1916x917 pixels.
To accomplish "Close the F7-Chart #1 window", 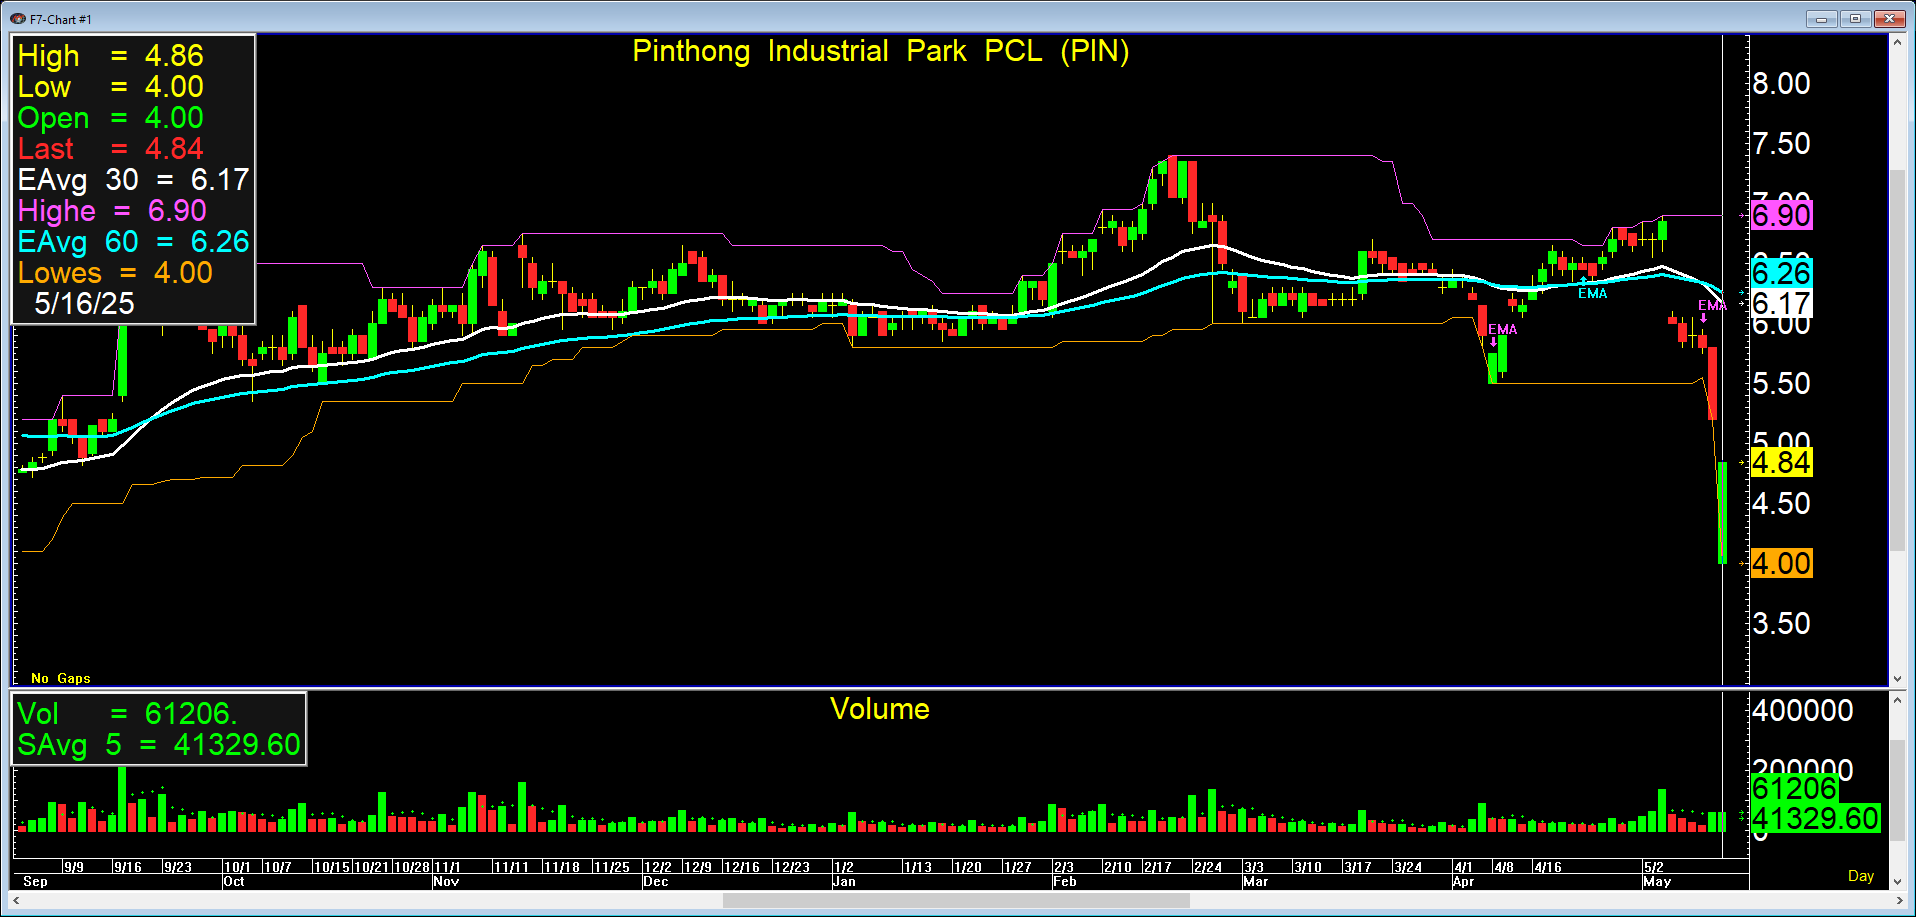I will click(1889, 19).
